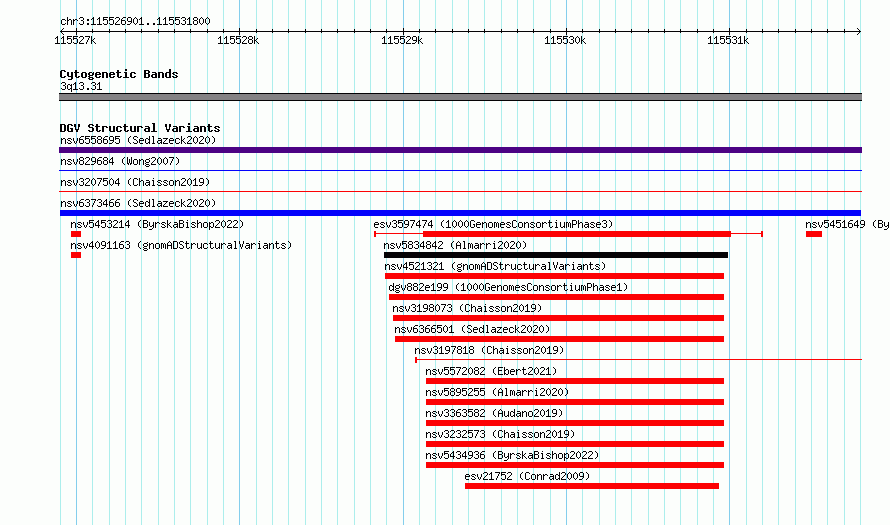The width and height of the screenshot is (890, 525).
Task: Select the dark purple nsv6558695 variant bar
Action: 460,150
